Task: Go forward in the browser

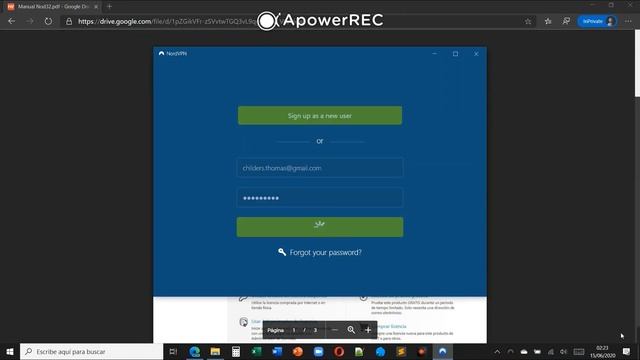Action: click(x=30, y=21)
